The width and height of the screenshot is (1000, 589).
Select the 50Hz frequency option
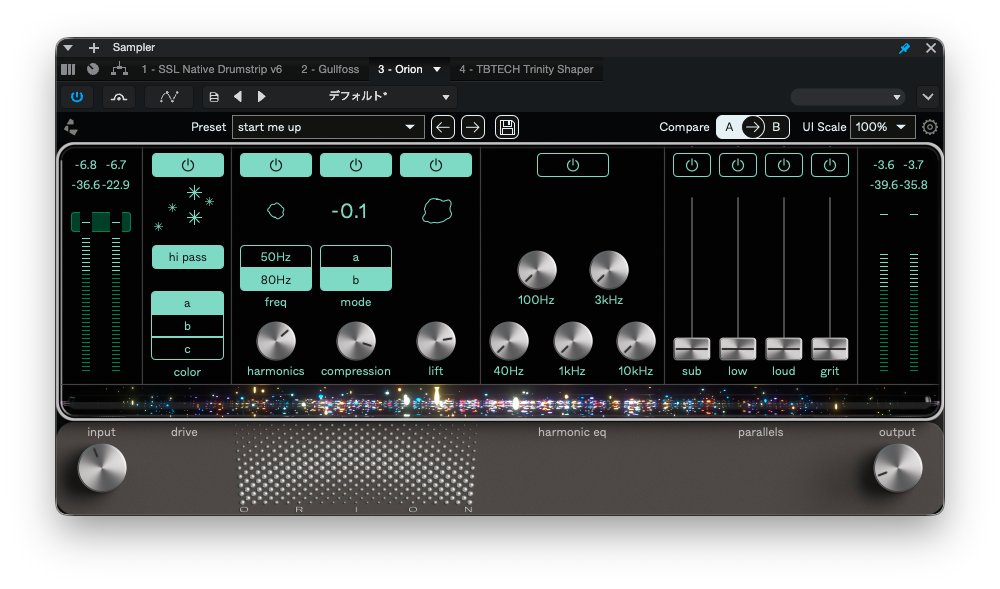(x=276, y=257)
